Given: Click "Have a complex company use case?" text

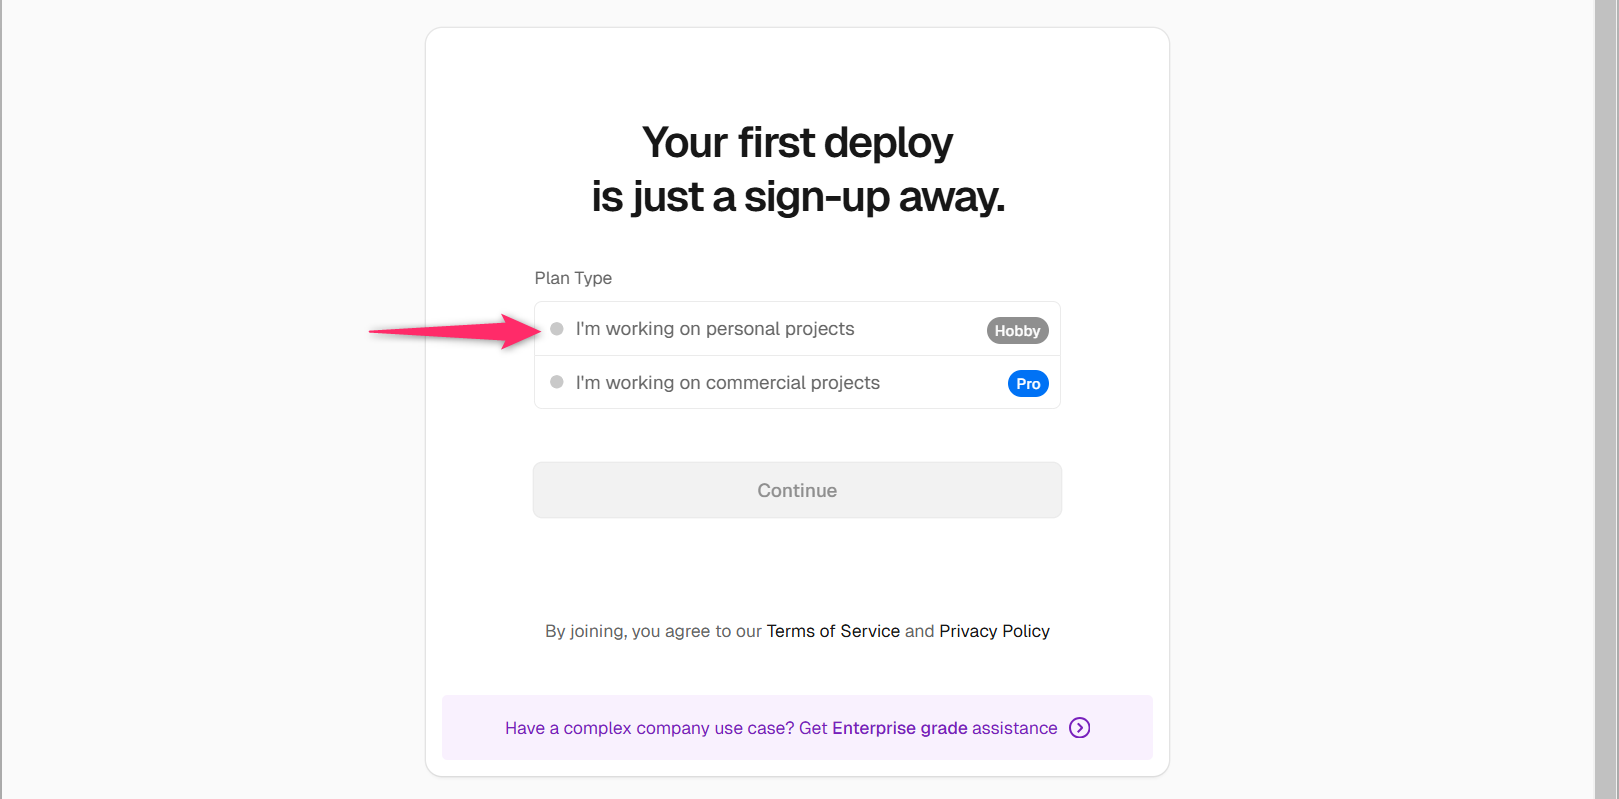Looking at the screenshot, I should [649, 728].
